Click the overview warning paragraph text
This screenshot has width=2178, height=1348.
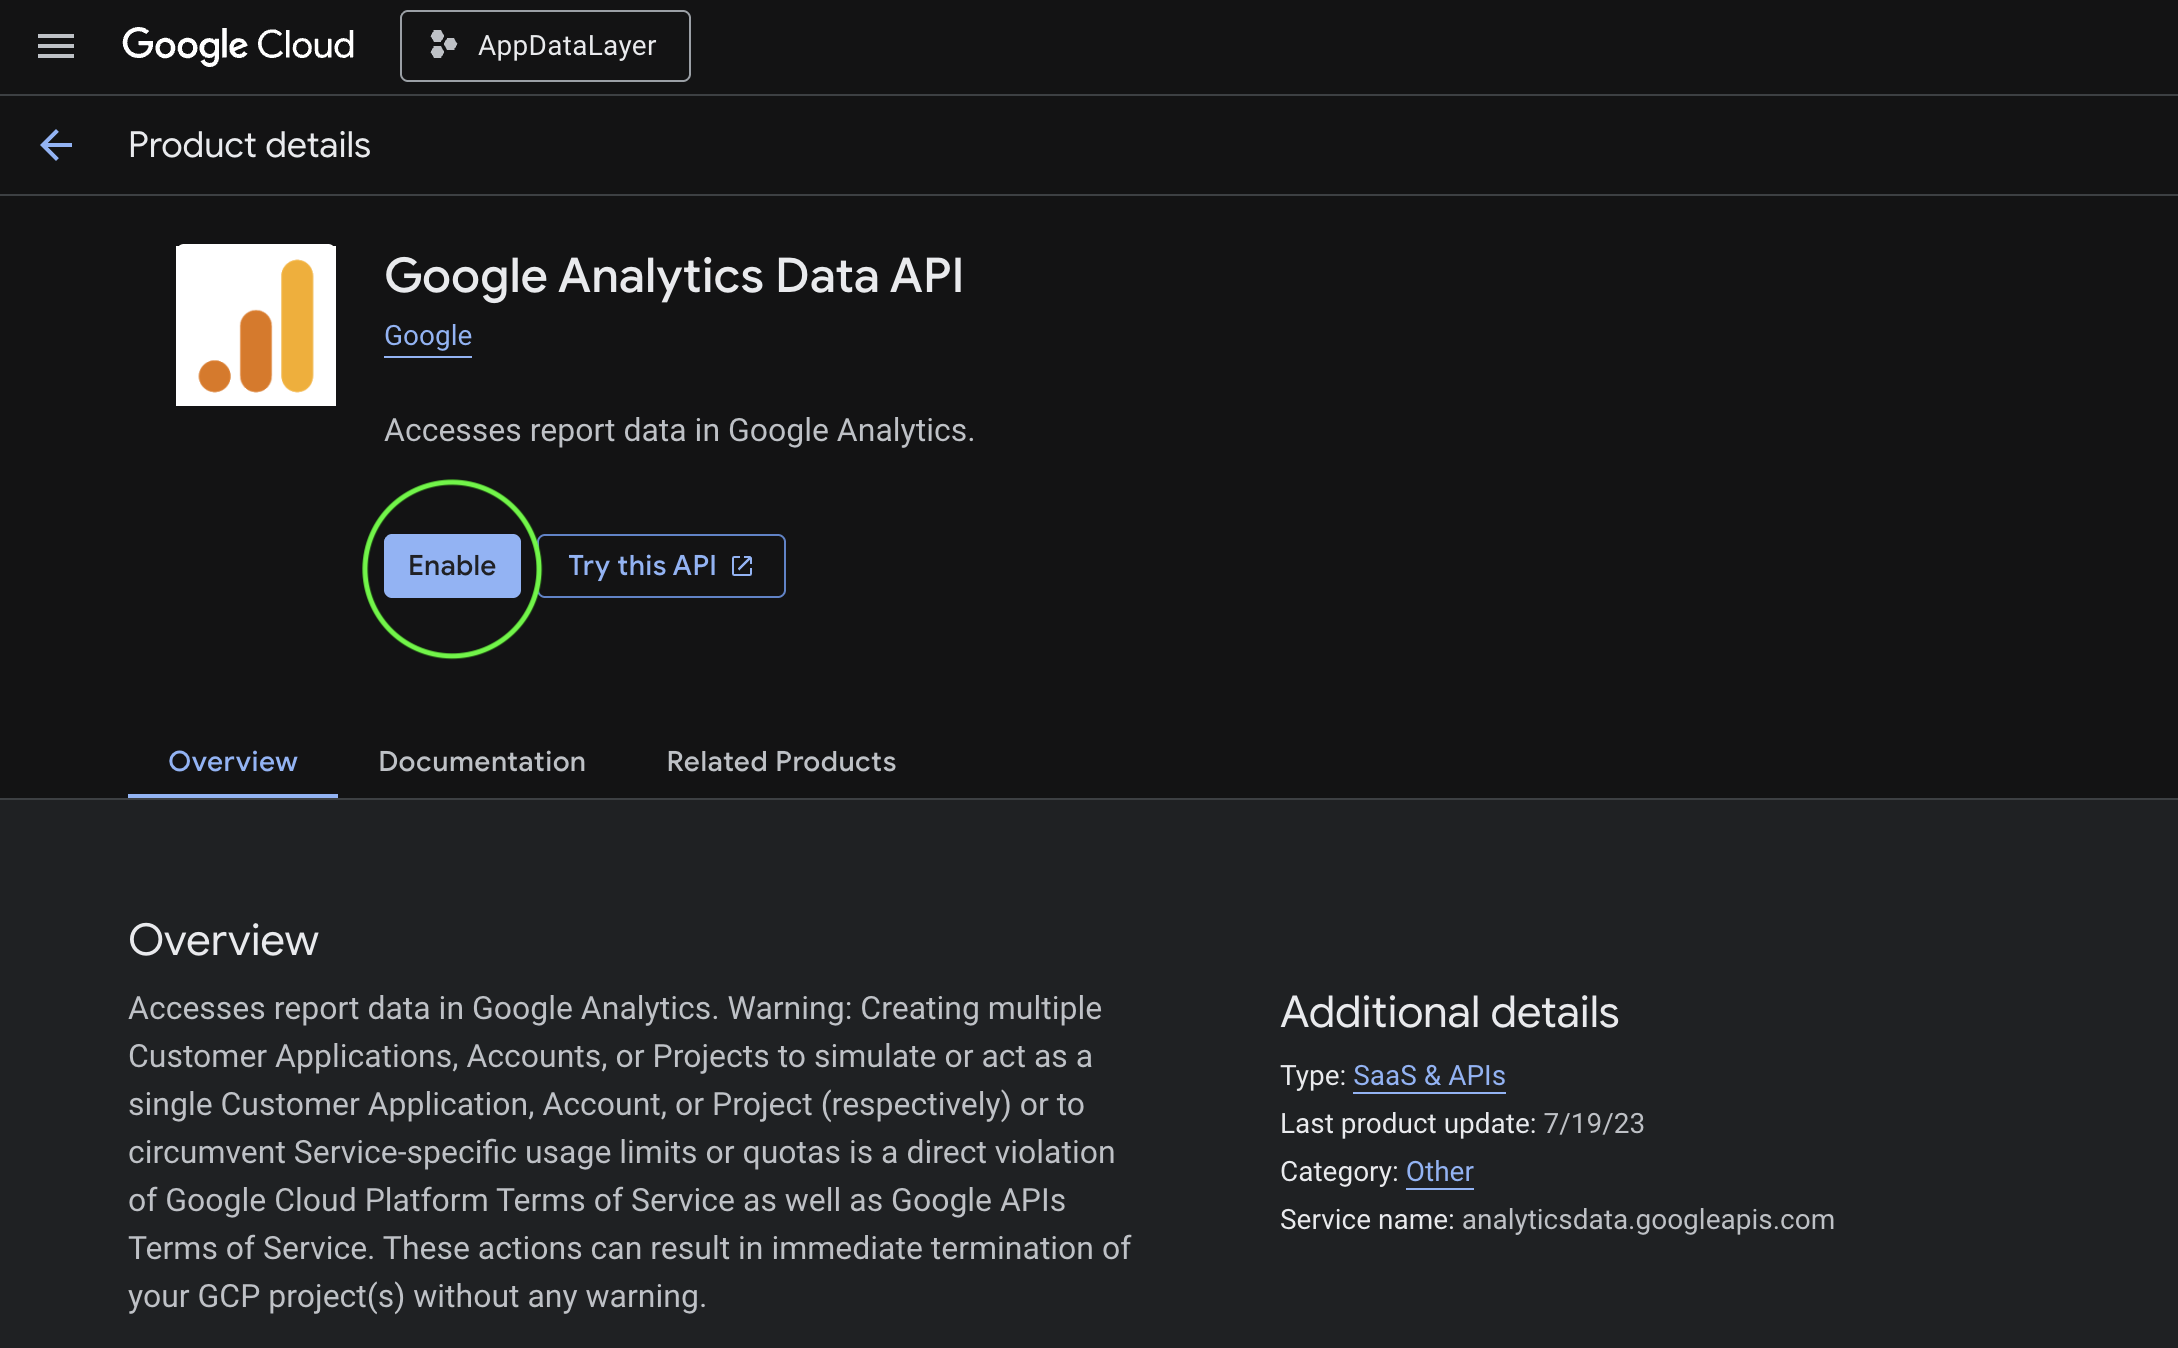tap(630, 1152)
